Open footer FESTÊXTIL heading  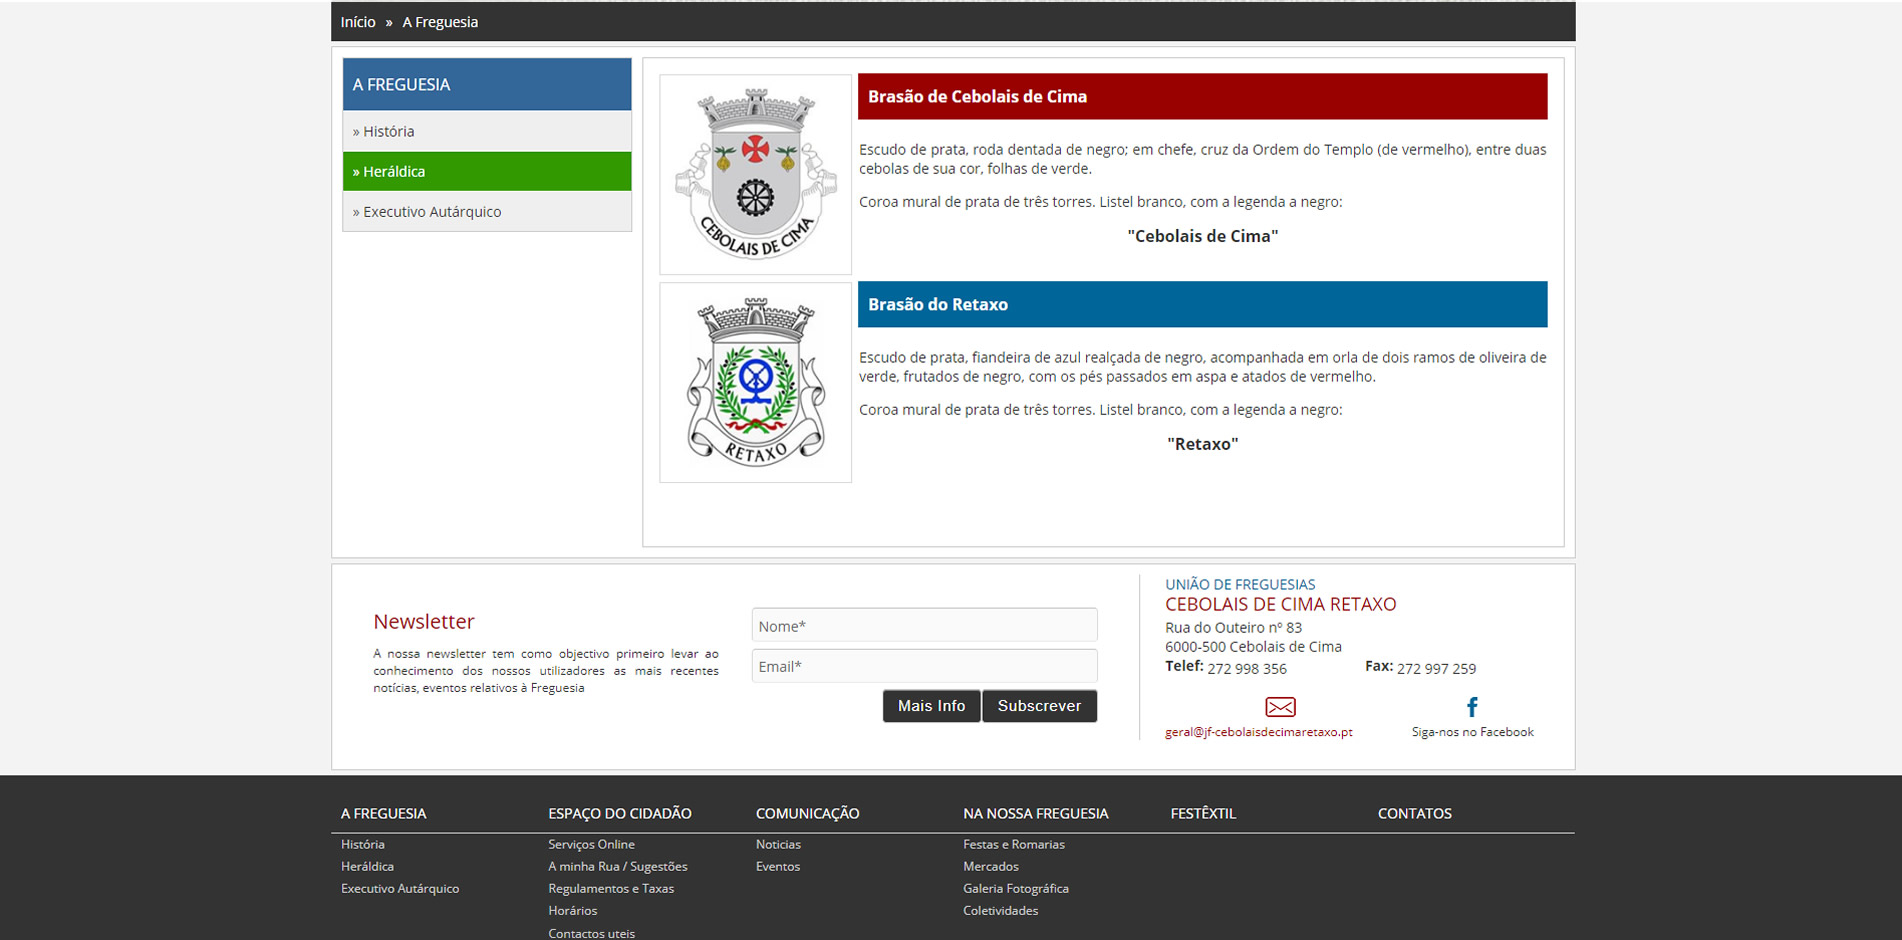pyautogui.click(x=1203, y=813)
